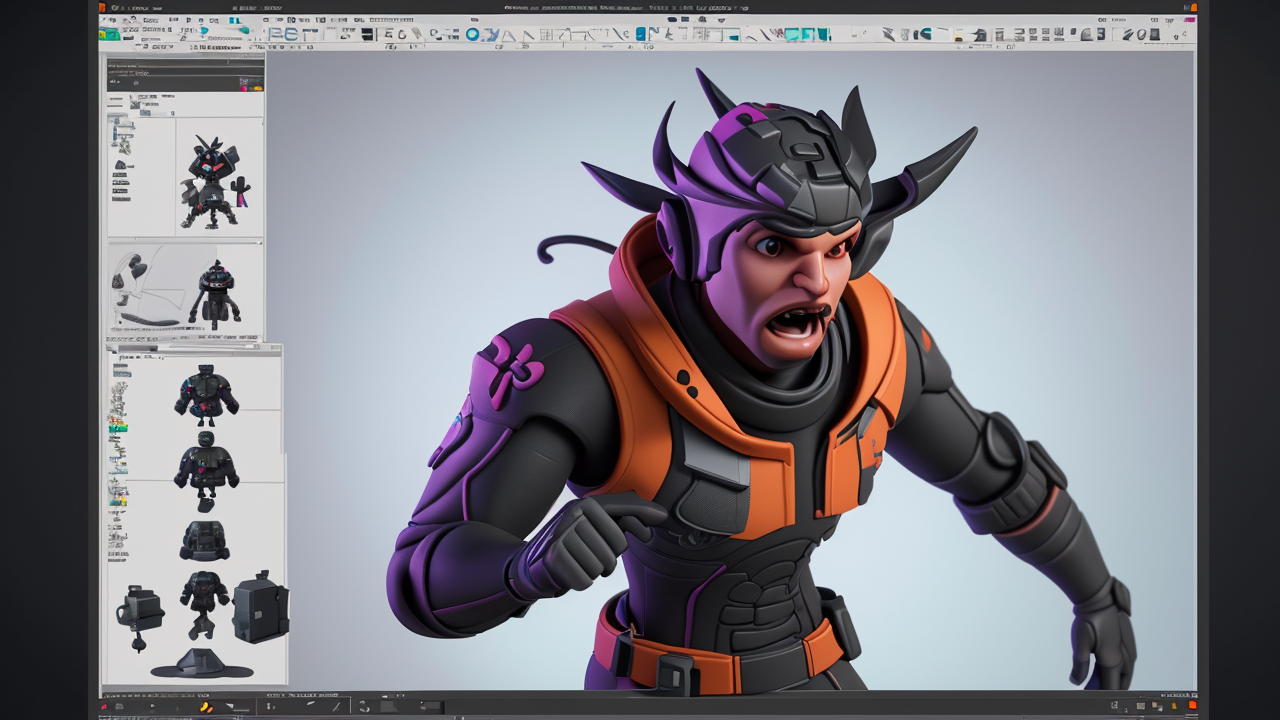Select the flat hat-shaped piece at panel bottom
Image resolution: width=1280 pixels, height=720 pixels.
[x=201, y=664]
